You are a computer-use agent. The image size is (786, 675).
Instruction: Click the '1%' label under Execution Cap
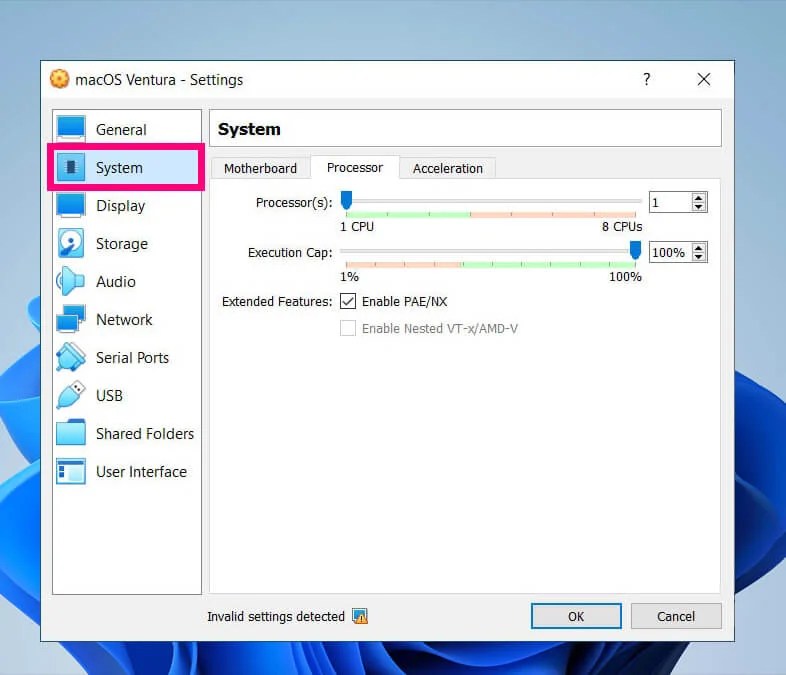349,277
